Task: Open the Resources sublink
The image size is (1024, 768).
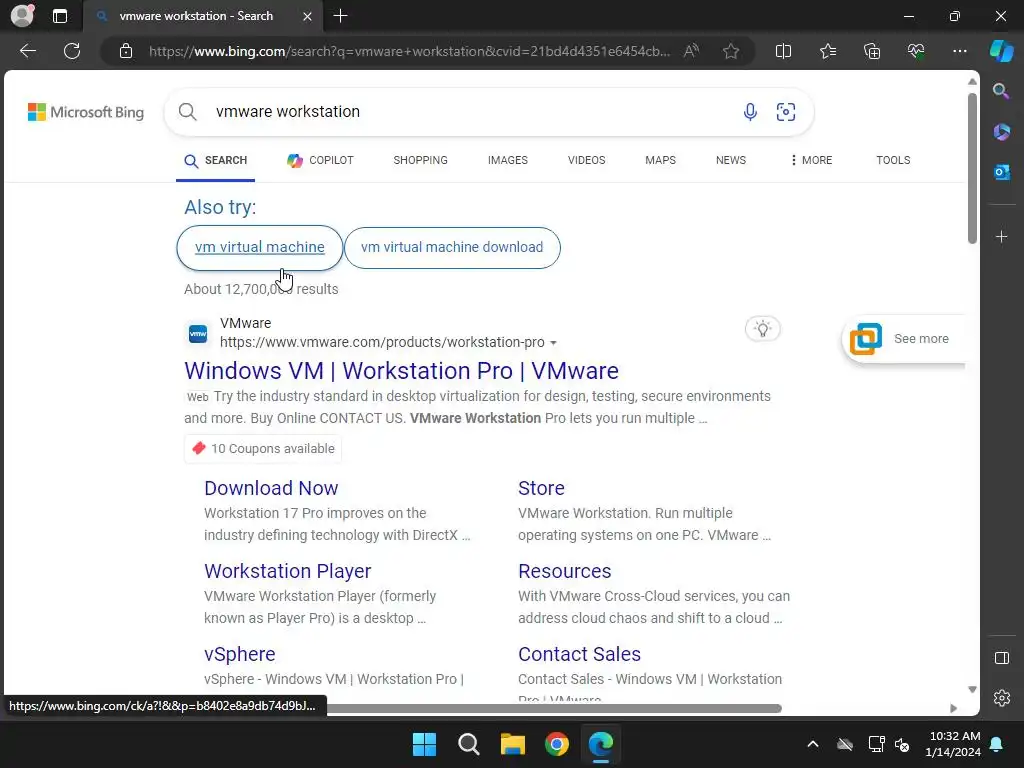Action: (564, 571)
